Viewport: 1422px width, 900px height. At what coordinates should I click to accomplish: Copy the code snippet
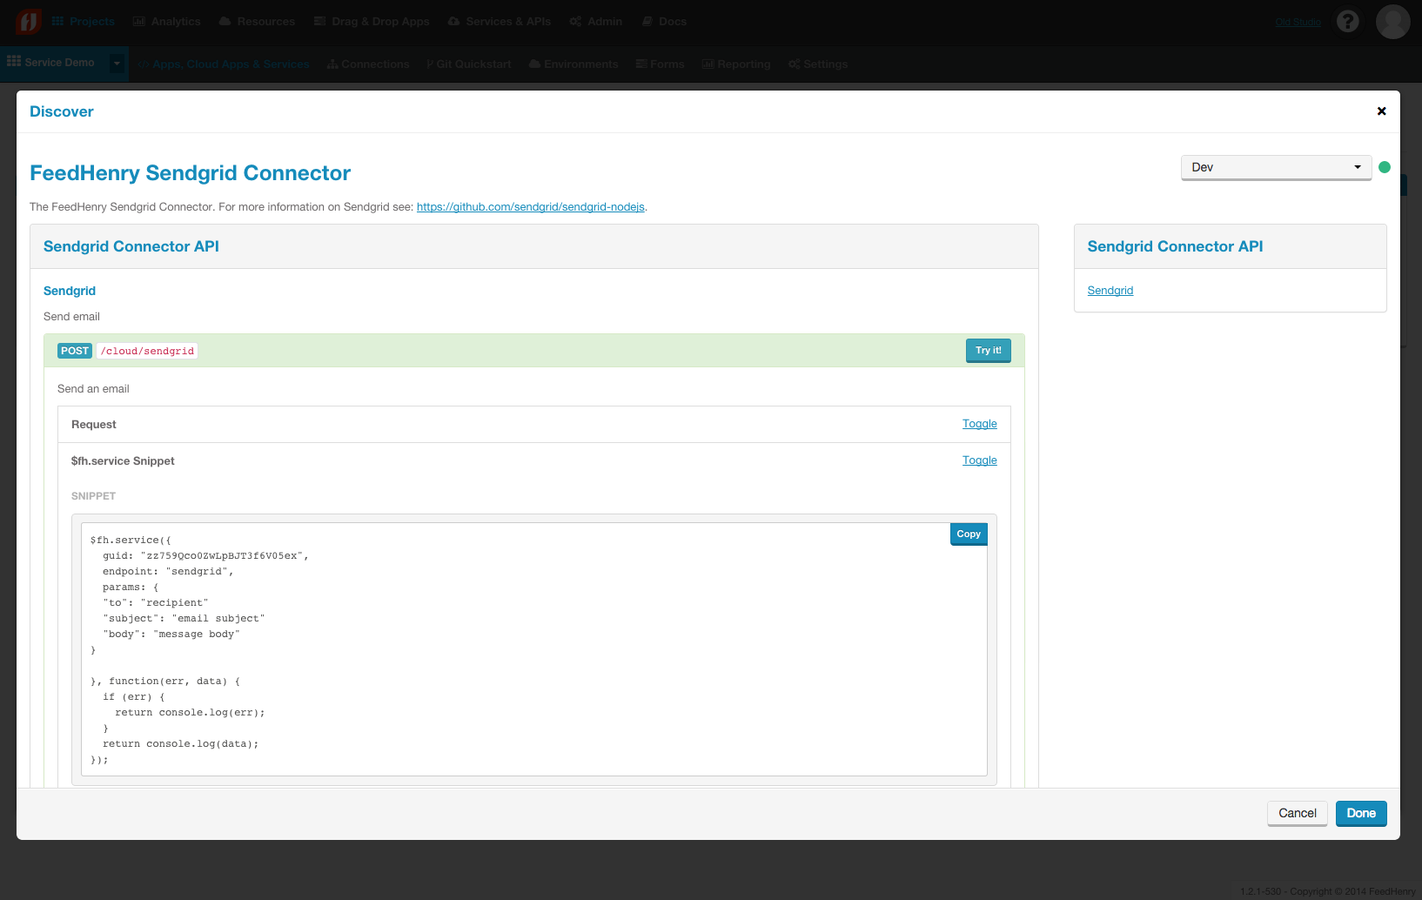pos(968,534)
